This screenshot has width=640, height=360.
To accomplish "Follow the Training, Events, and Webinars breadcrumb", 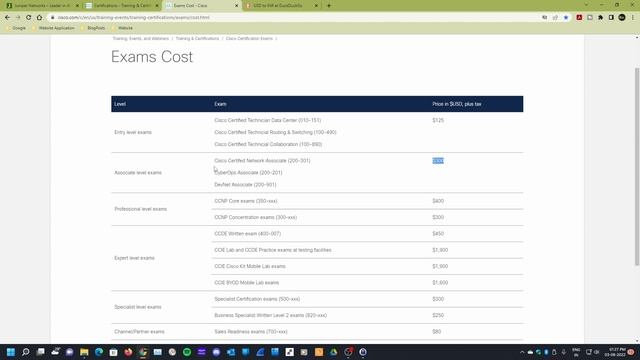I will coord(140,38).
